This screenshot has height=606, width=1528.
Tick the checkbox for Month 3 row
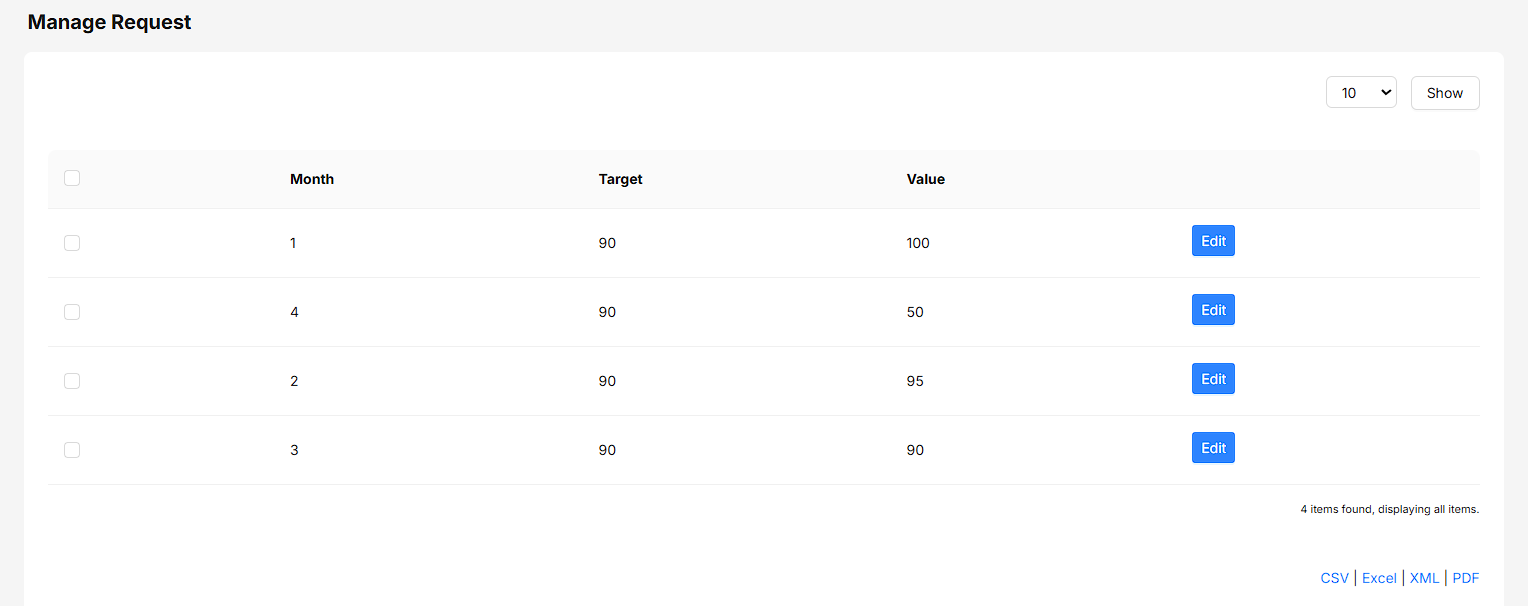72,450
